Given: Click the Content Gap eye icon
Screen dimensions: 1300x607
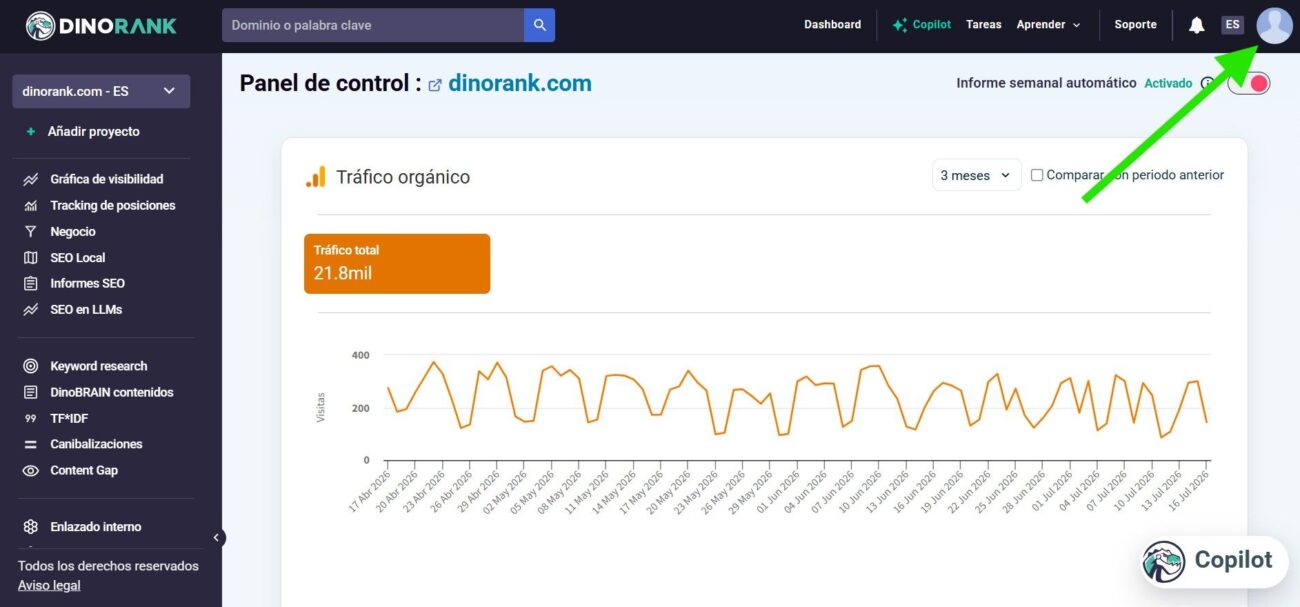Looking at the screenshot, I should tap(30, 470).
